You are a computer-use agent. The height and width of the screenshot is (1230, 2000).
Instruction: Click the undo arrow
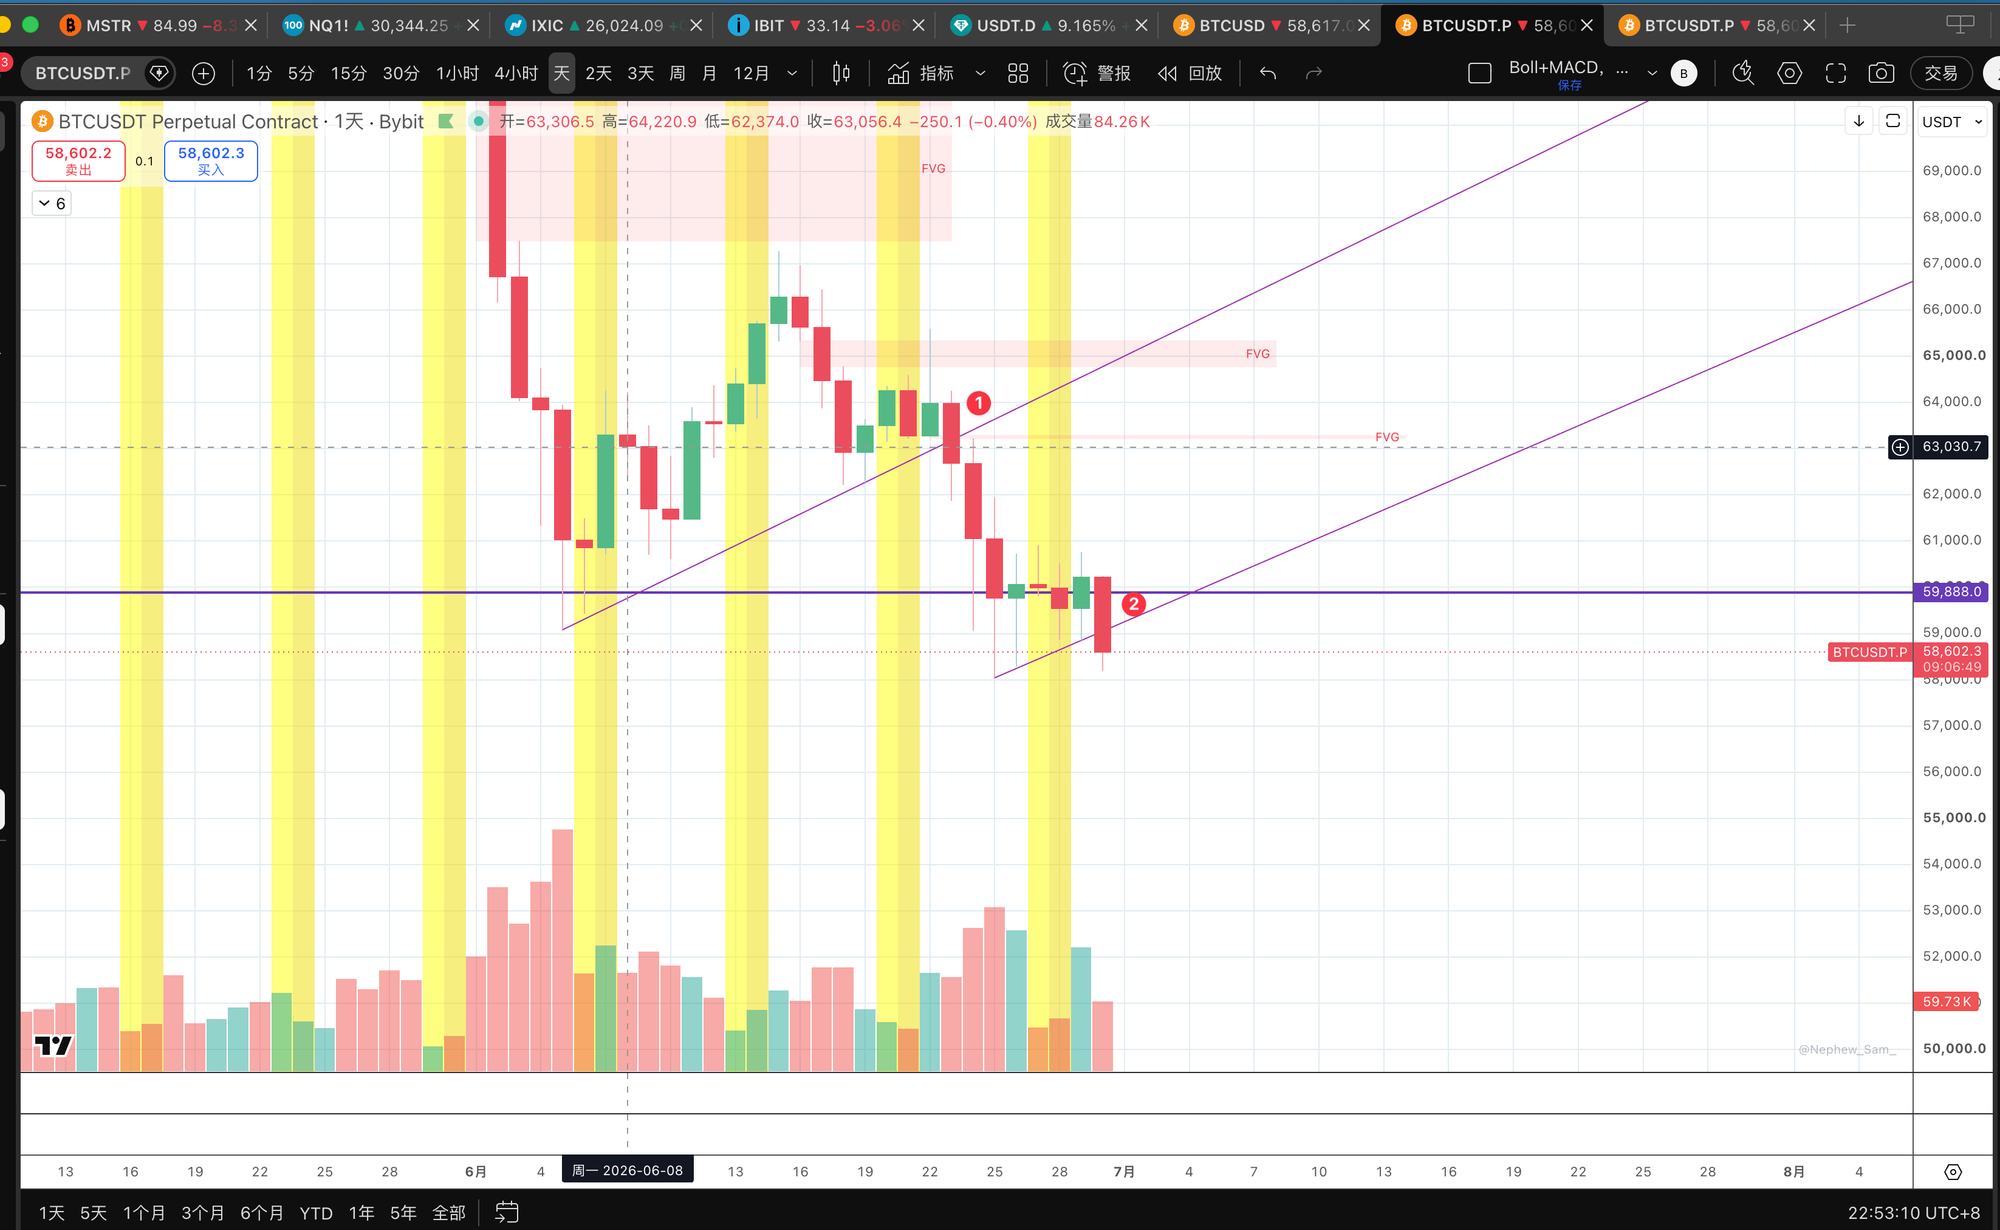[1268, 73]
